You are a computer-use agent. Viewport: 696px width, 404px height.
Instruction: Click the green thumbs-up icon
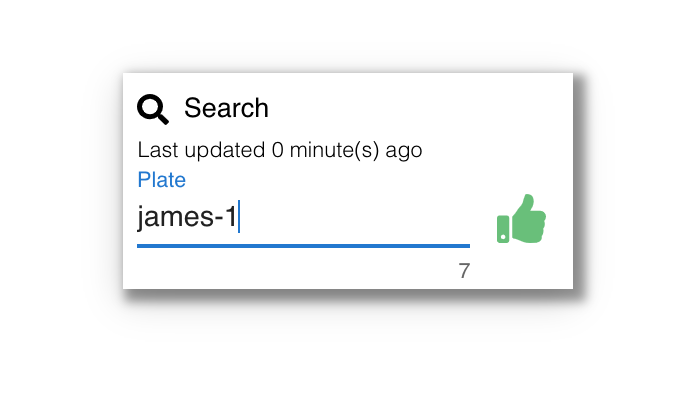(521, 219)
